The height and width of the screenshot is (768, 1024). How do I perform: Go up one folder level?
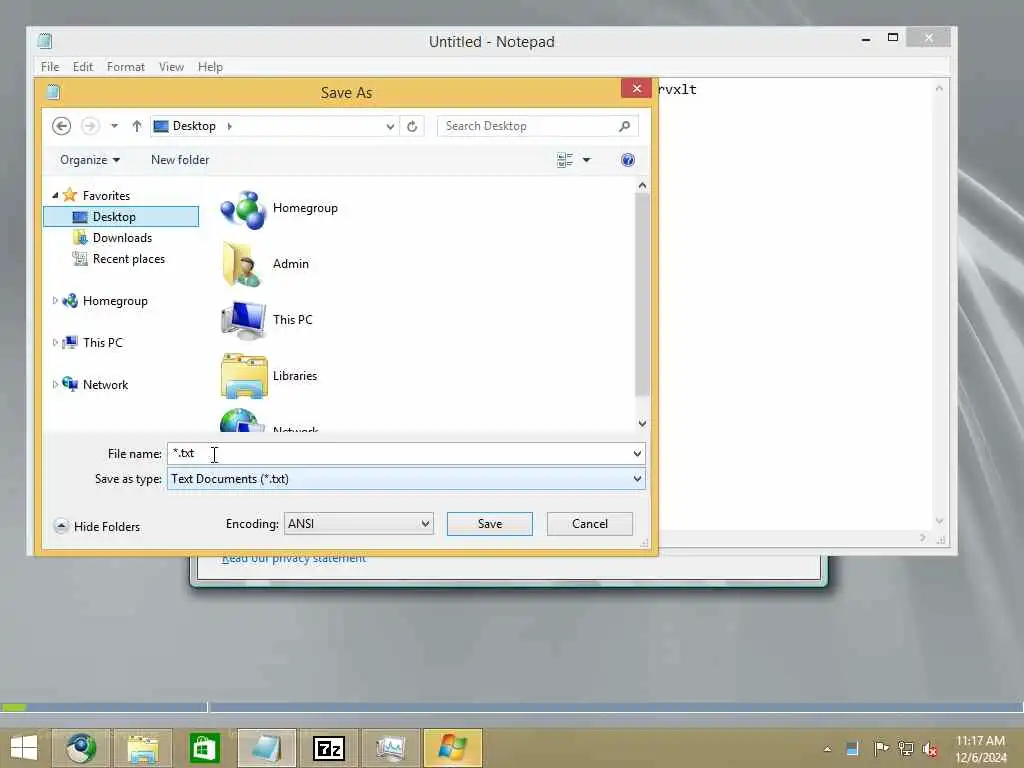[x=136, y=126]
